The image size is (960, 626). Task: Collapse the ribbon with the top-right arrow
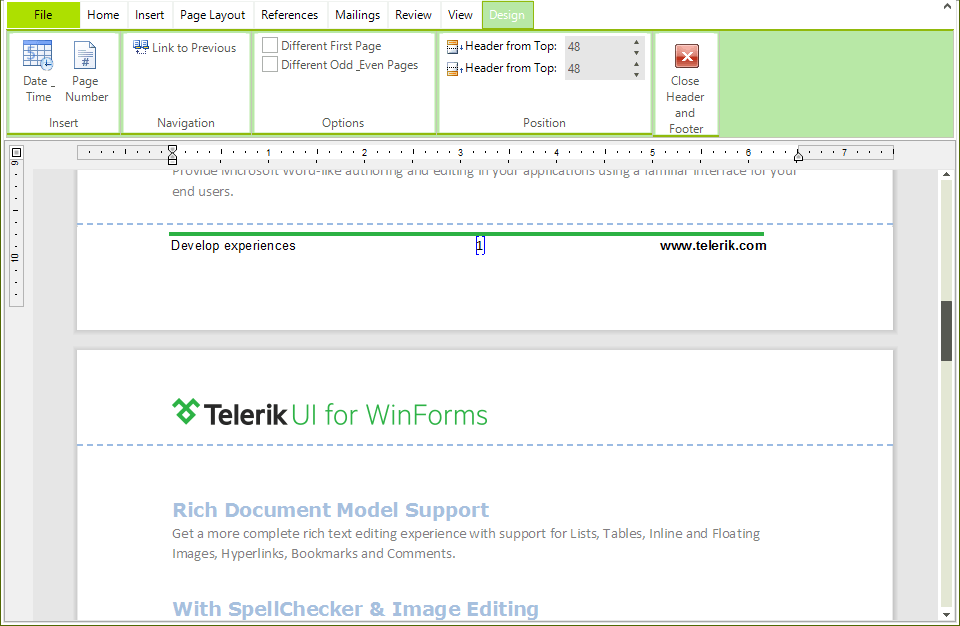(x=947, y=7)
